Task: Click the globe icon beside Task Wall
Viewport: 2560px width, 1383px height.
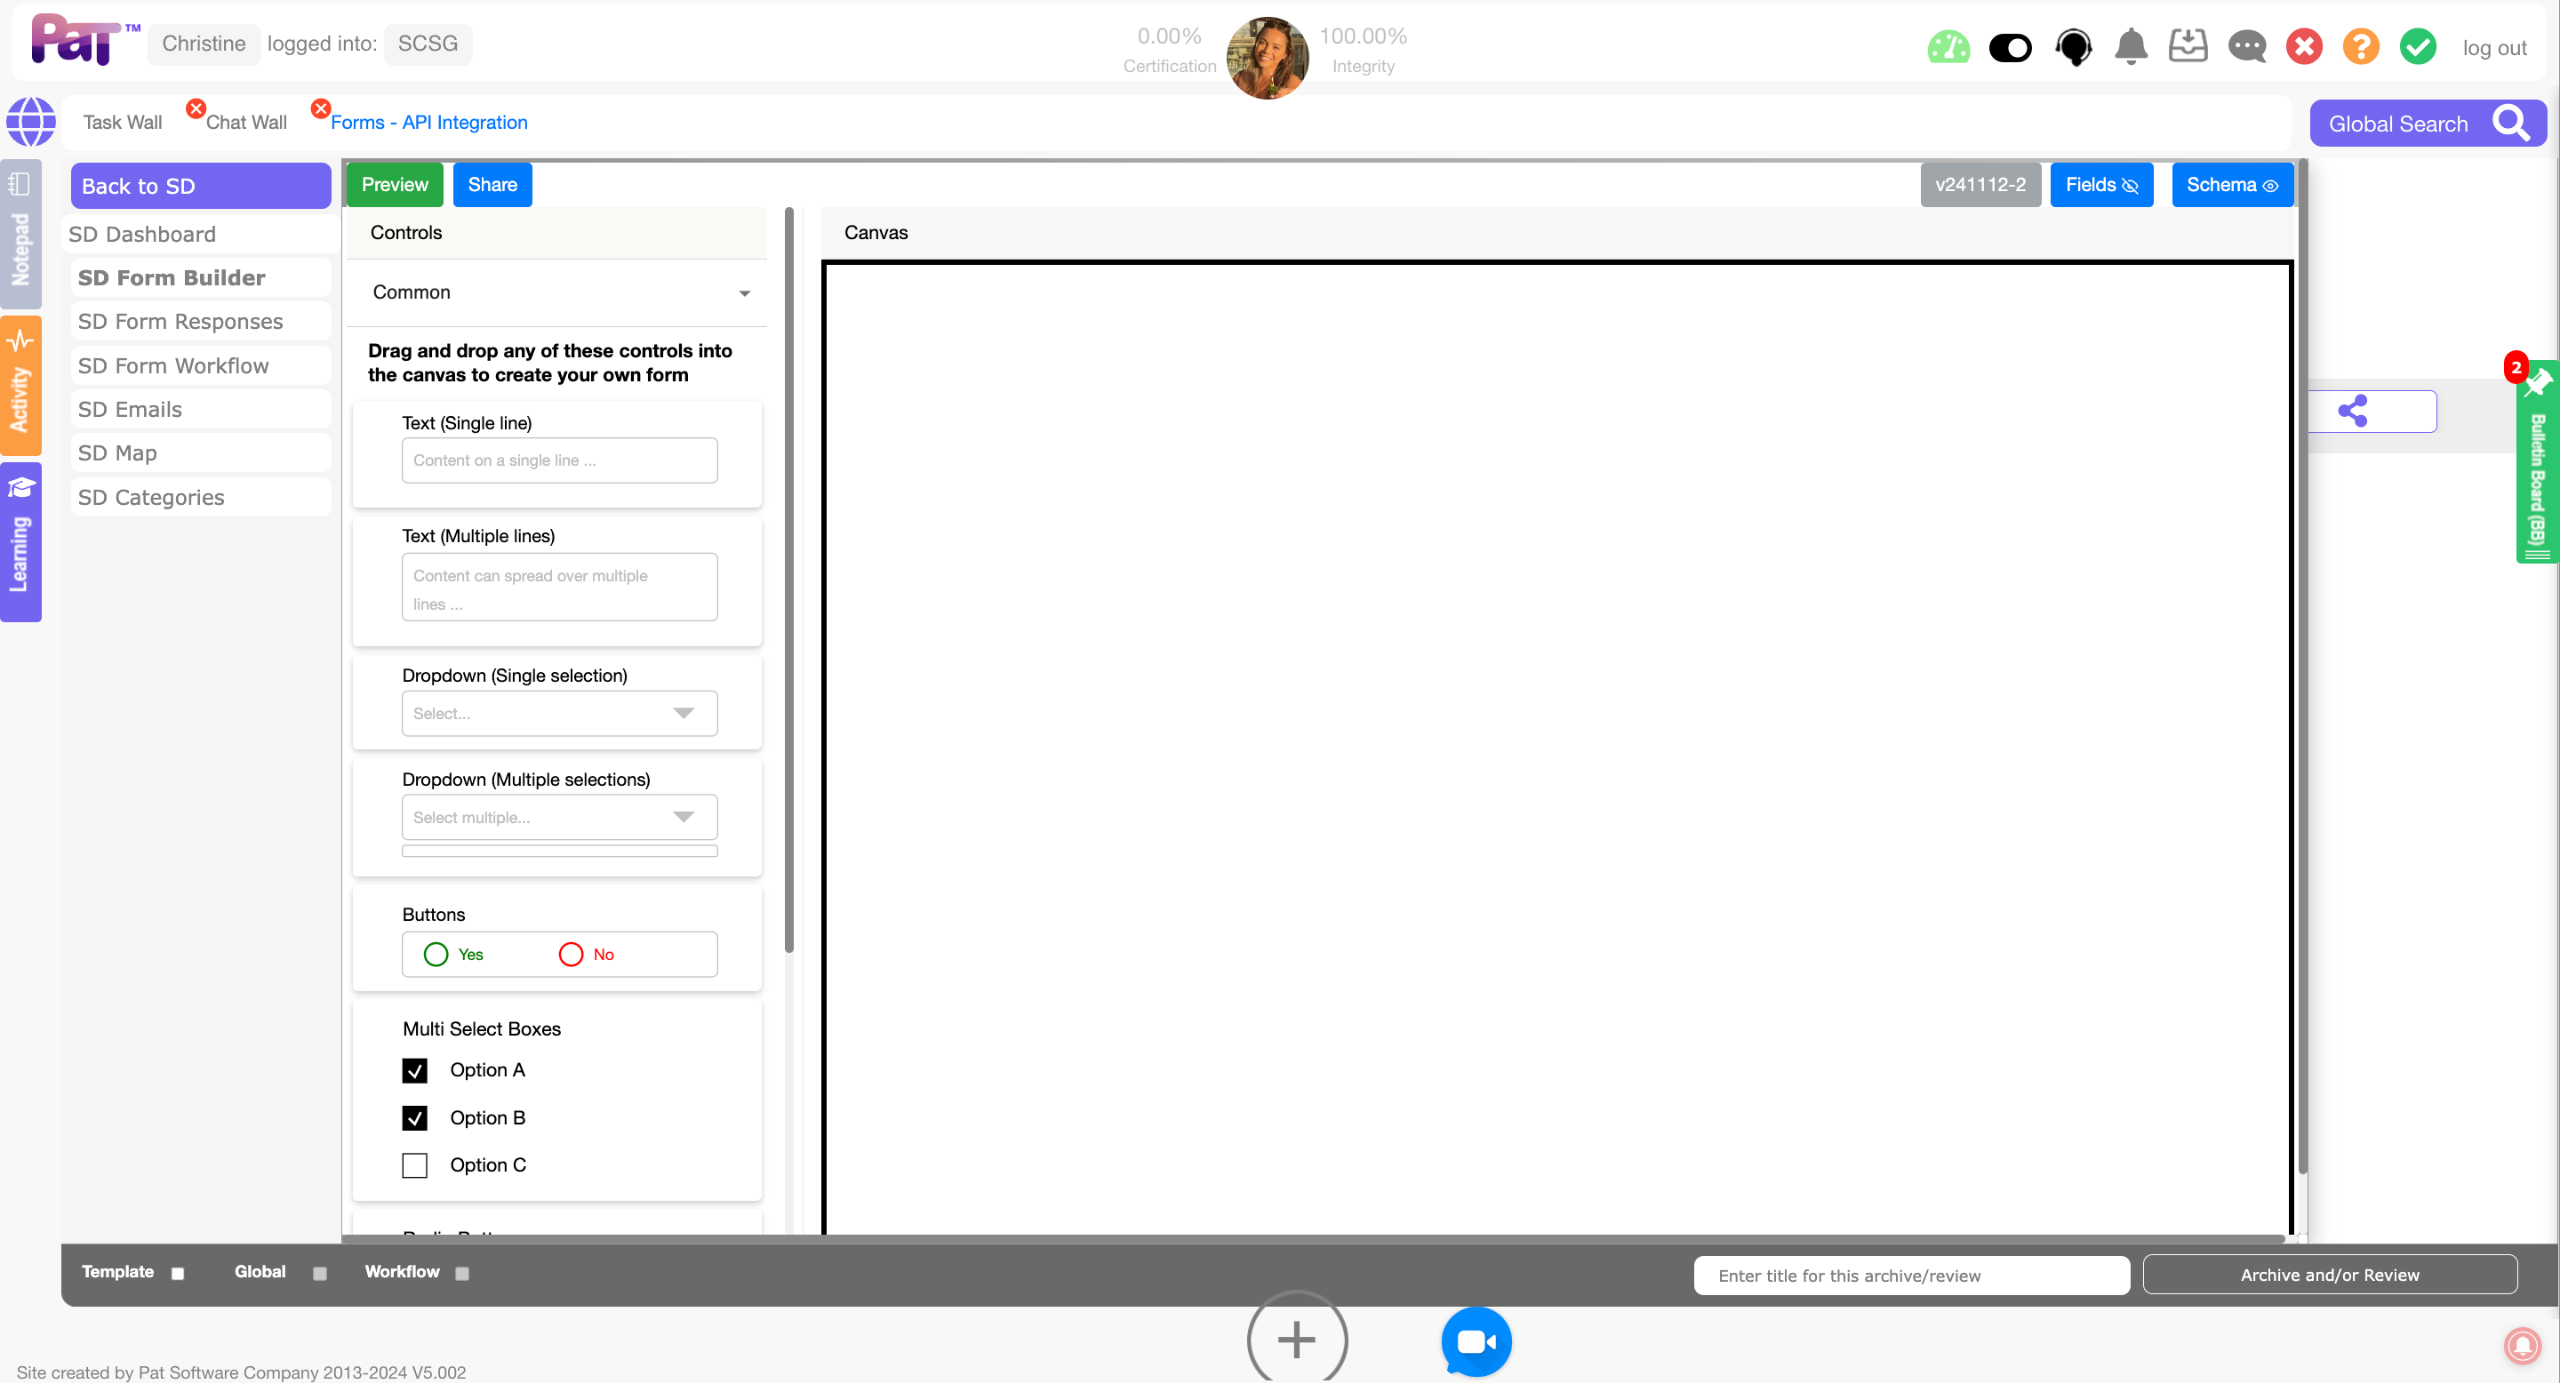Action: pyautogui.click(x=31, y=122)
